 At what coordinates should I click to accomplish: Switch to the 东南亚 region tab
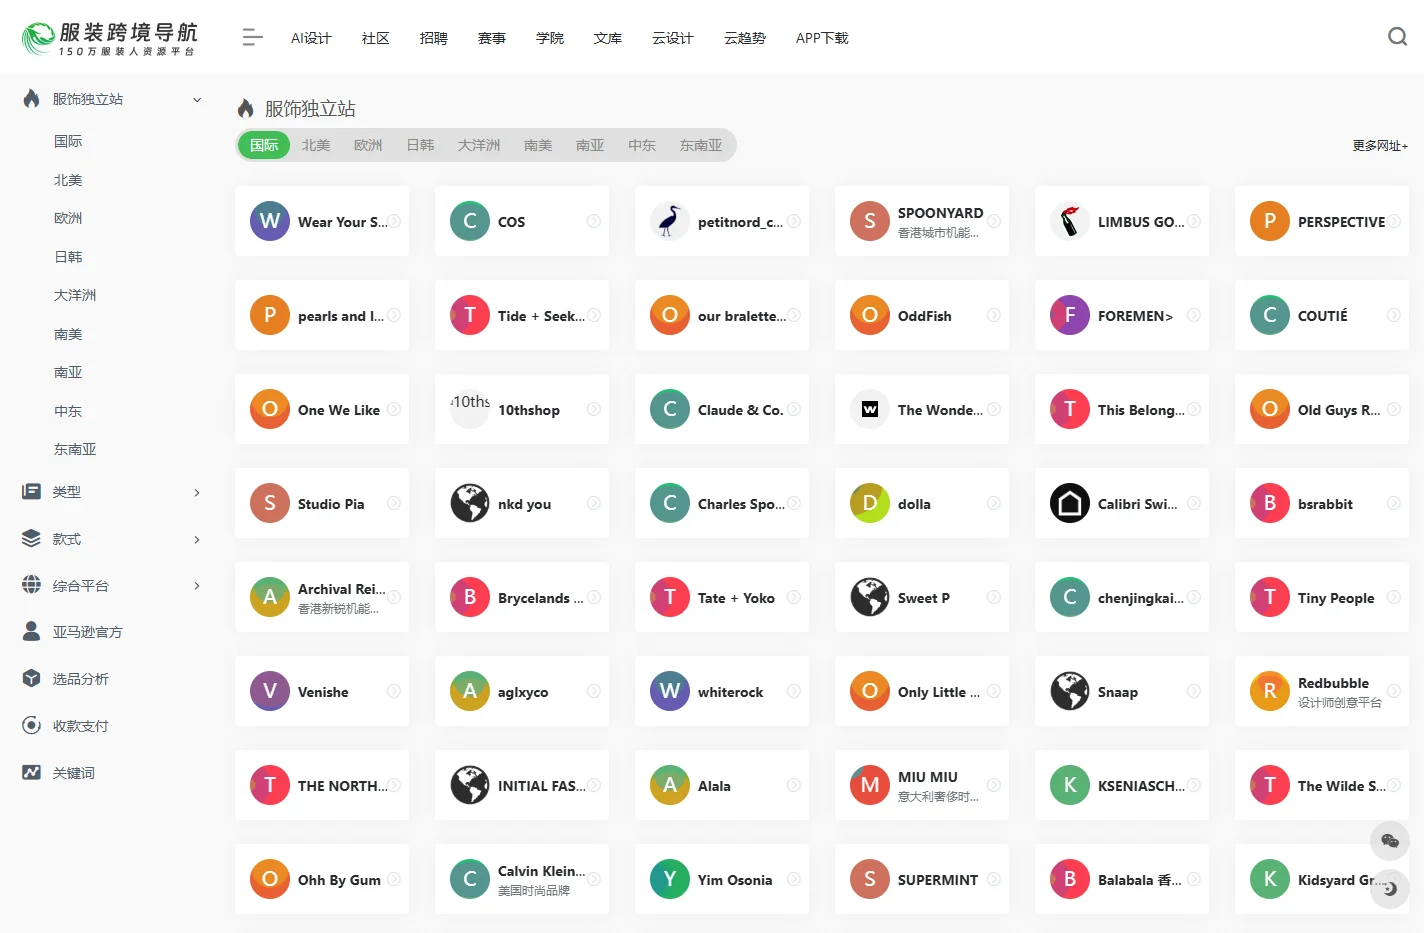(x=701, y=145)
